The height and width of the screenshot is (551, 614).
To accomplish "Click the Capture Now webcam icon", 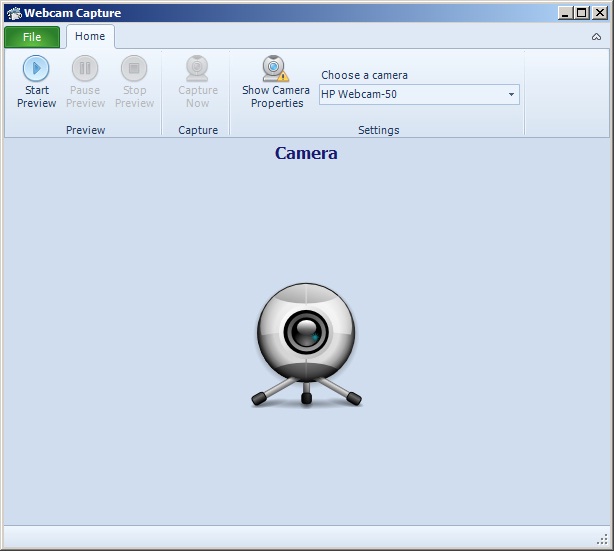I will (198, 69).
